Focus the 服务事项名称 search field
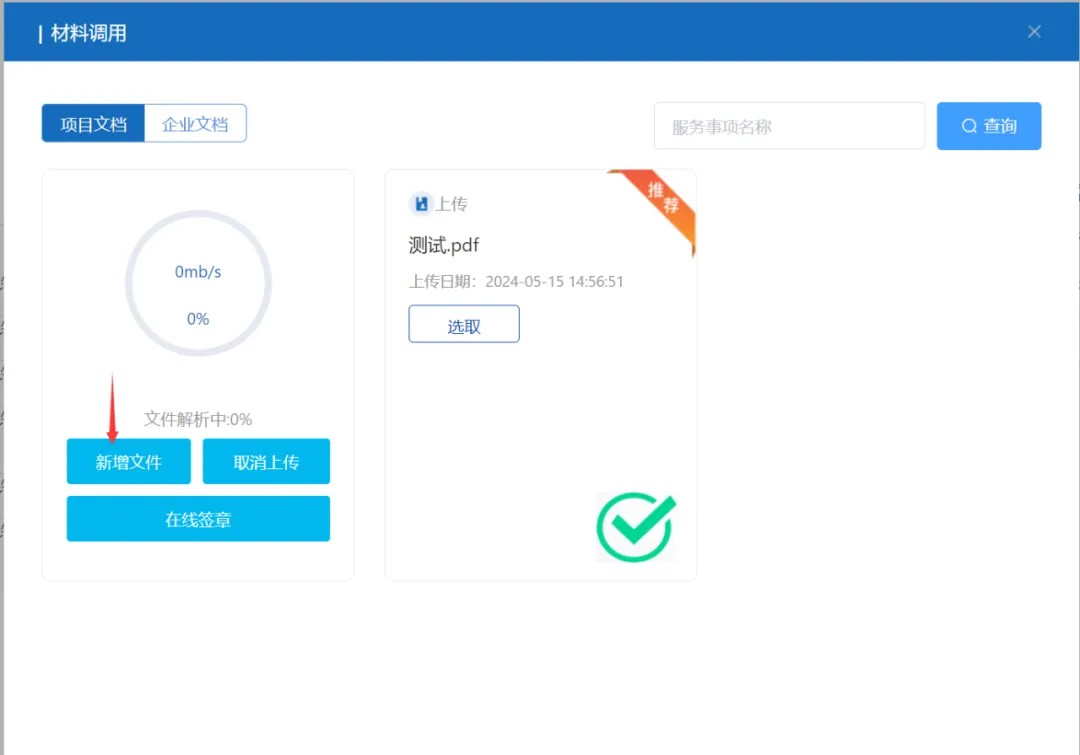The width and height of the screenshot is (1080, 755). point(789,127)
